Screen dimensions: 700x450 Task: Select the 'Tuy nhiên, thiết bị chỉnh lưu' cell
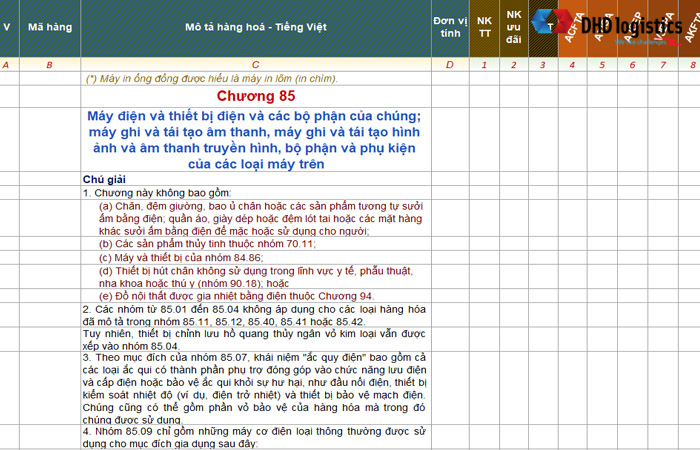256,339
